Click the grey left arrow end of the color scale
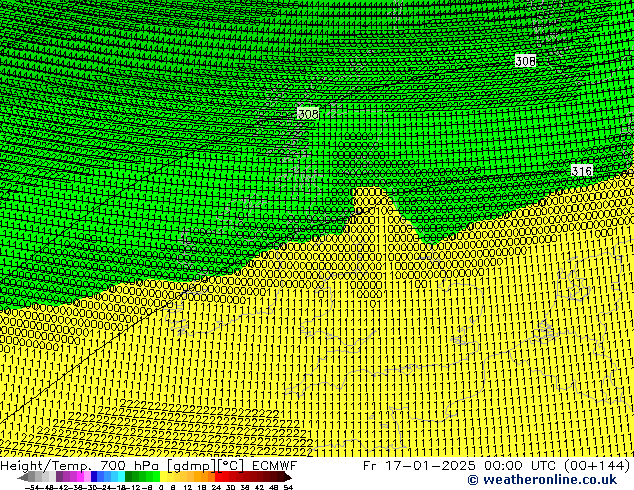Image resolution: width=634 pixels, height=490 pixels. (23, 478)
